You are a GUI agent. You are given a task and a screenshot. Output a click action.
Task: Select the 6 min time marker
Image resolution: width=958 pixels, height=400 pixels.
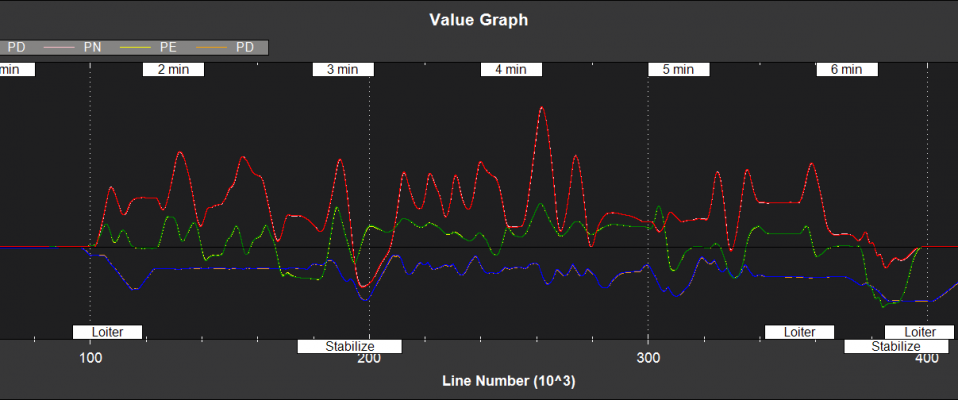[x=846, y=70]
